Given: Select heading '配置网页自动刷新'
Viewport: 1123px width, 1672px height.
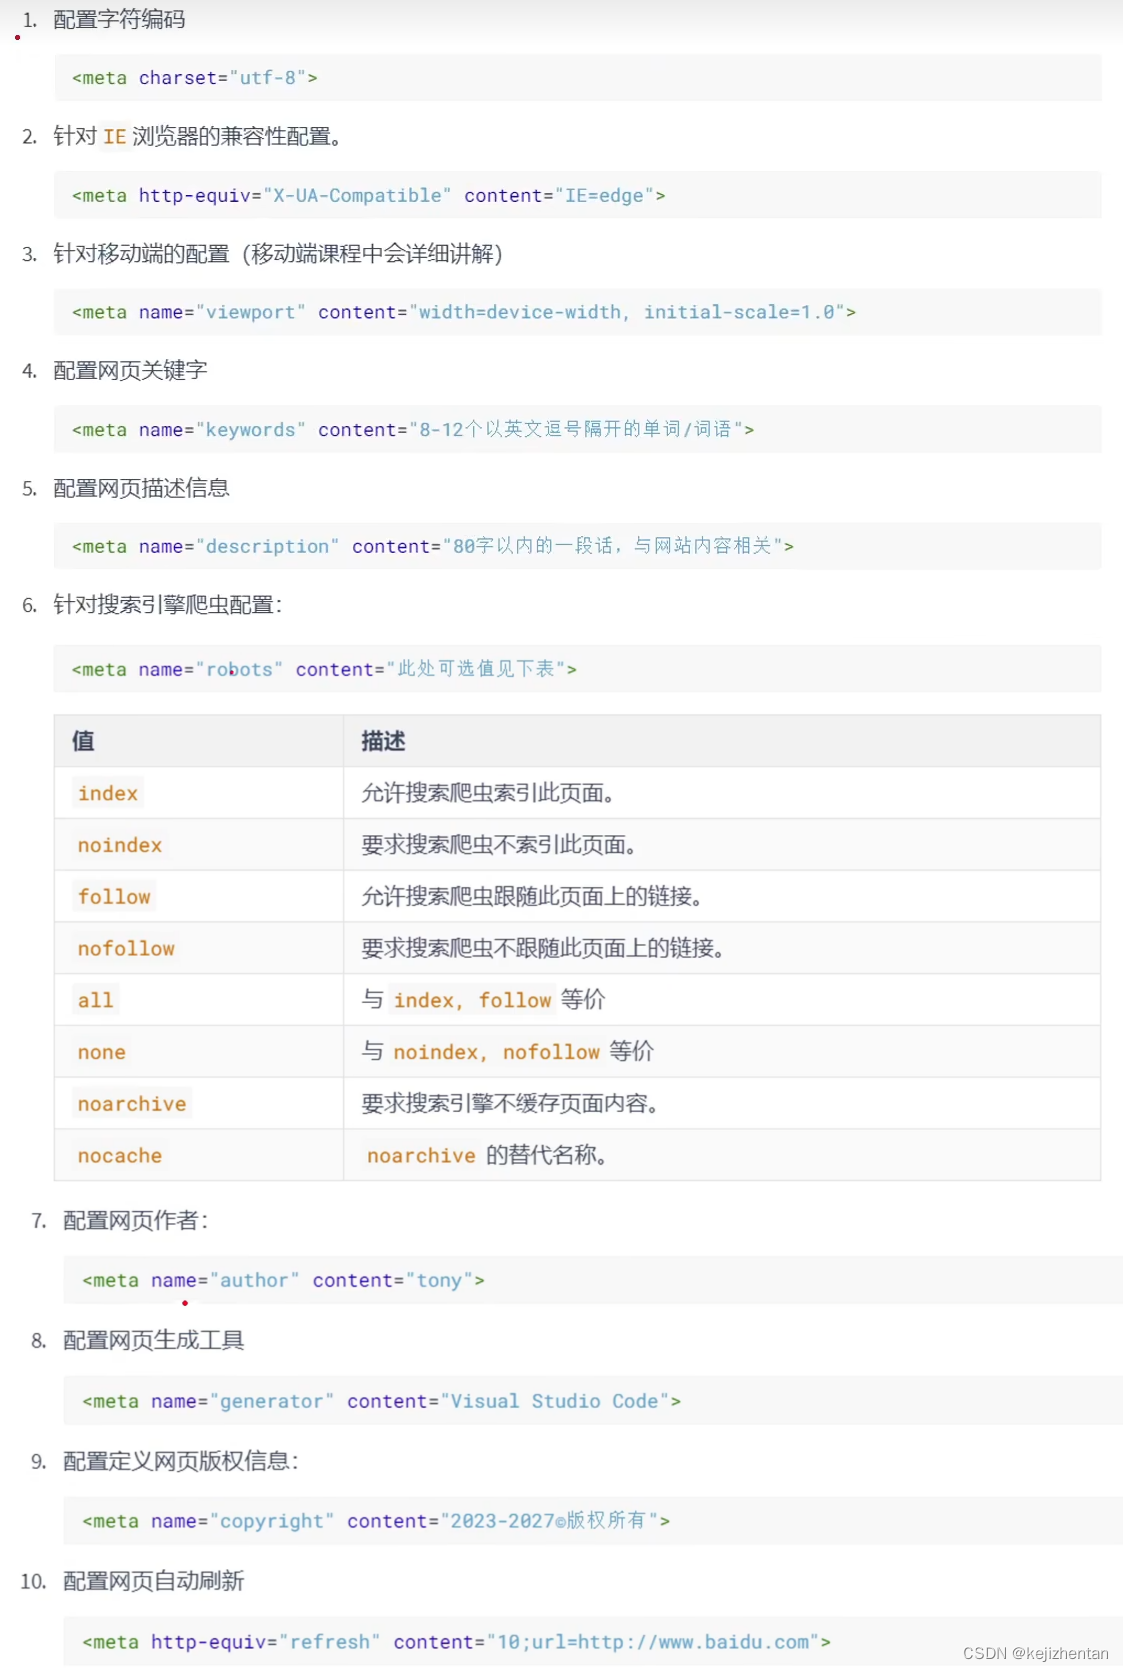Looking at the screenshot, I should click(x=153, y=1582).
